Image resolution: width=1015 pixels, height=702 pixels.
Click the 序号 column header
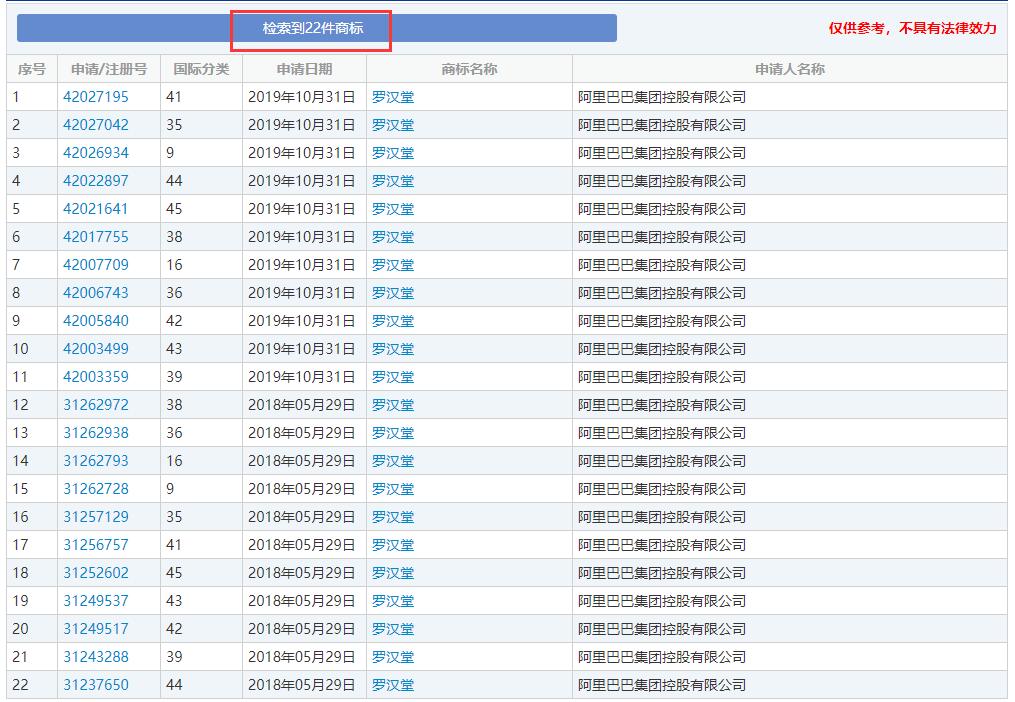pos(32,69)
